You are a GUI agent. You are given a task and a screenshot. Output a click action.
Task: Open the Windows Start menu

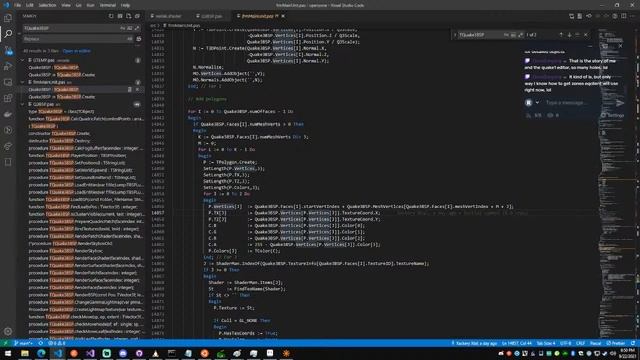tap(8, 353)
